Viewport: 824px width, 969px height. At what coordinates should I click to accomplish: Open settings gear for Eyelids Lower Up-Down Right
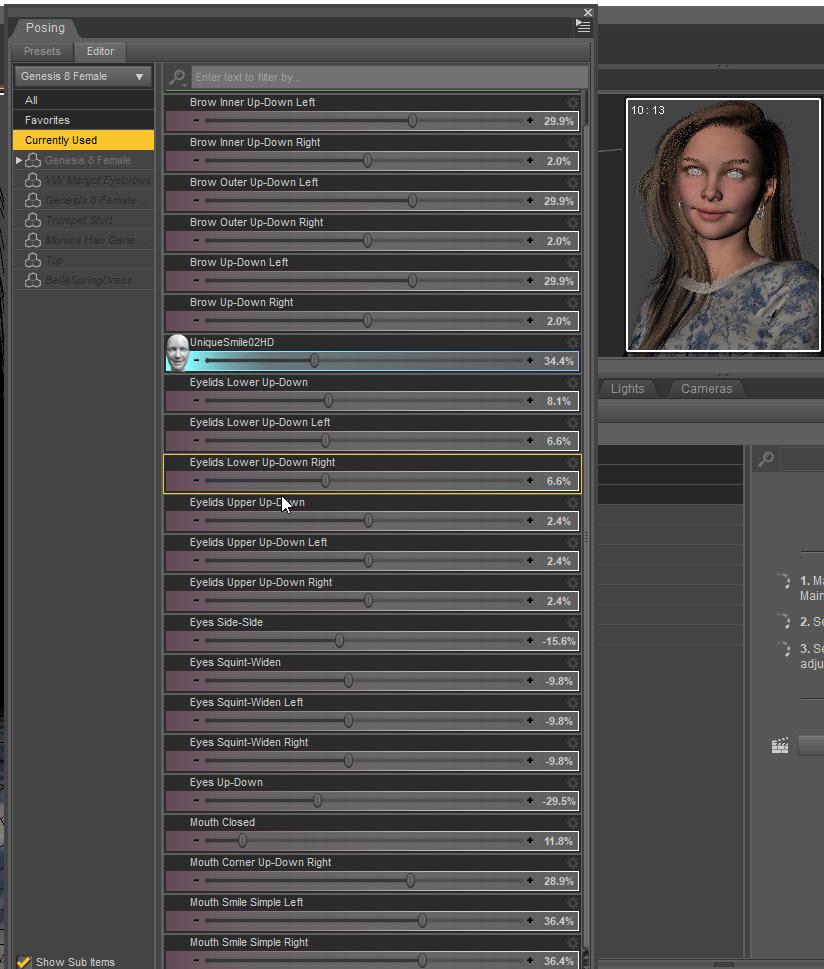click(x=572, y=463)
